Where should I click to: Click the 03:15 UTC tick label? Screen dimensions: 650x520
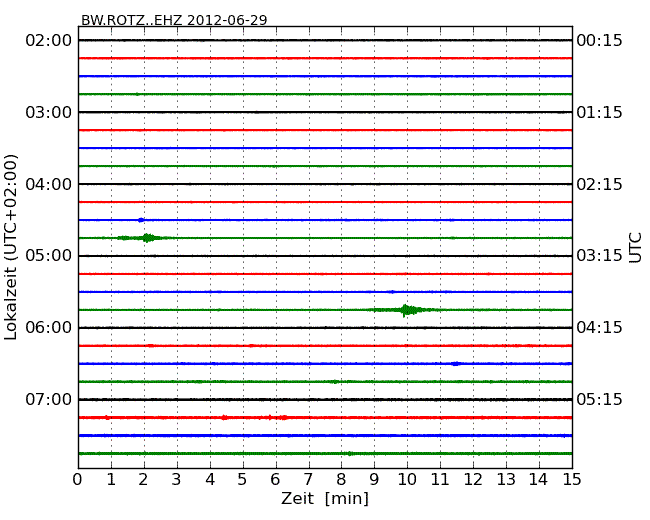click(x=599, y=256)
